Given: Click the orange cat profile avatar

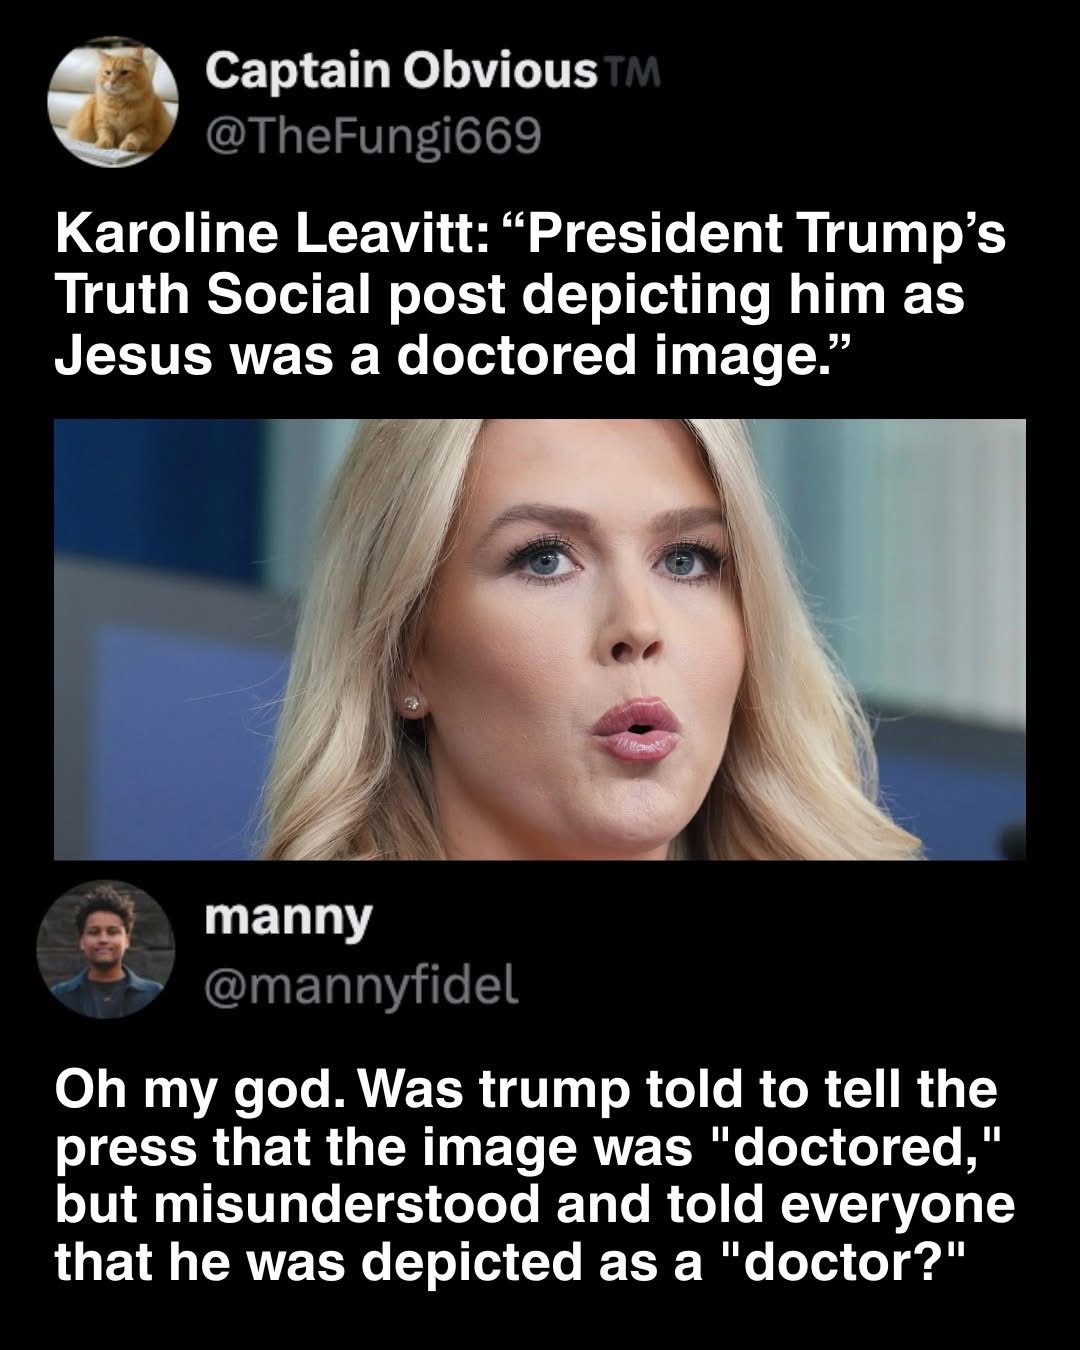Looking at the screenshot, I should [113, 101].
